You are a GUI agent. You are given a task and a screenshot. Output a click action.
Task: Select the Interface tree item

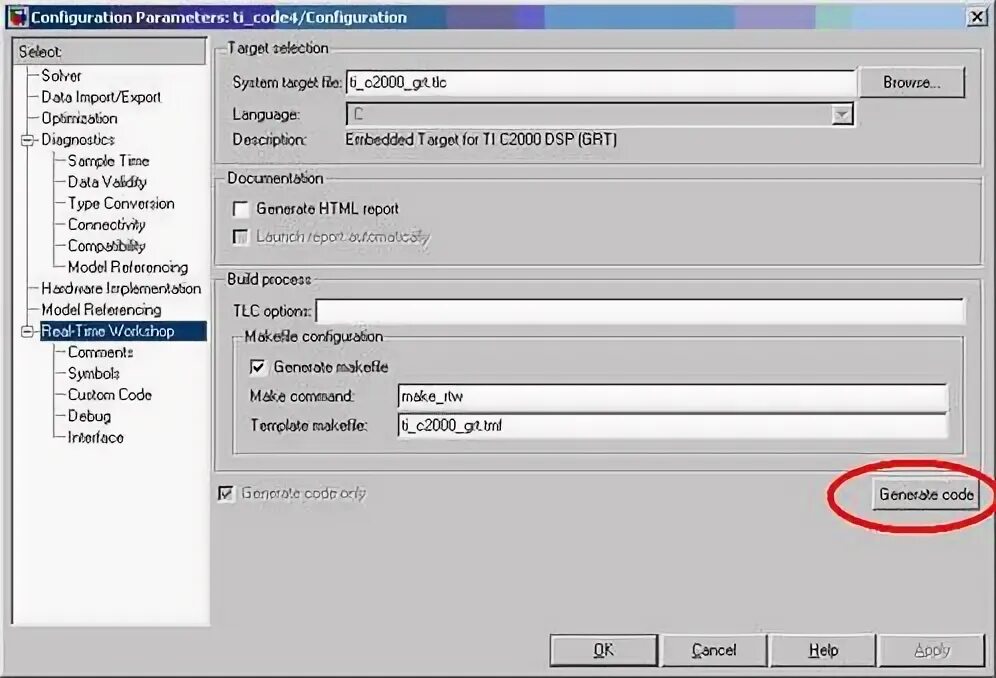click(x=95, y=437)
